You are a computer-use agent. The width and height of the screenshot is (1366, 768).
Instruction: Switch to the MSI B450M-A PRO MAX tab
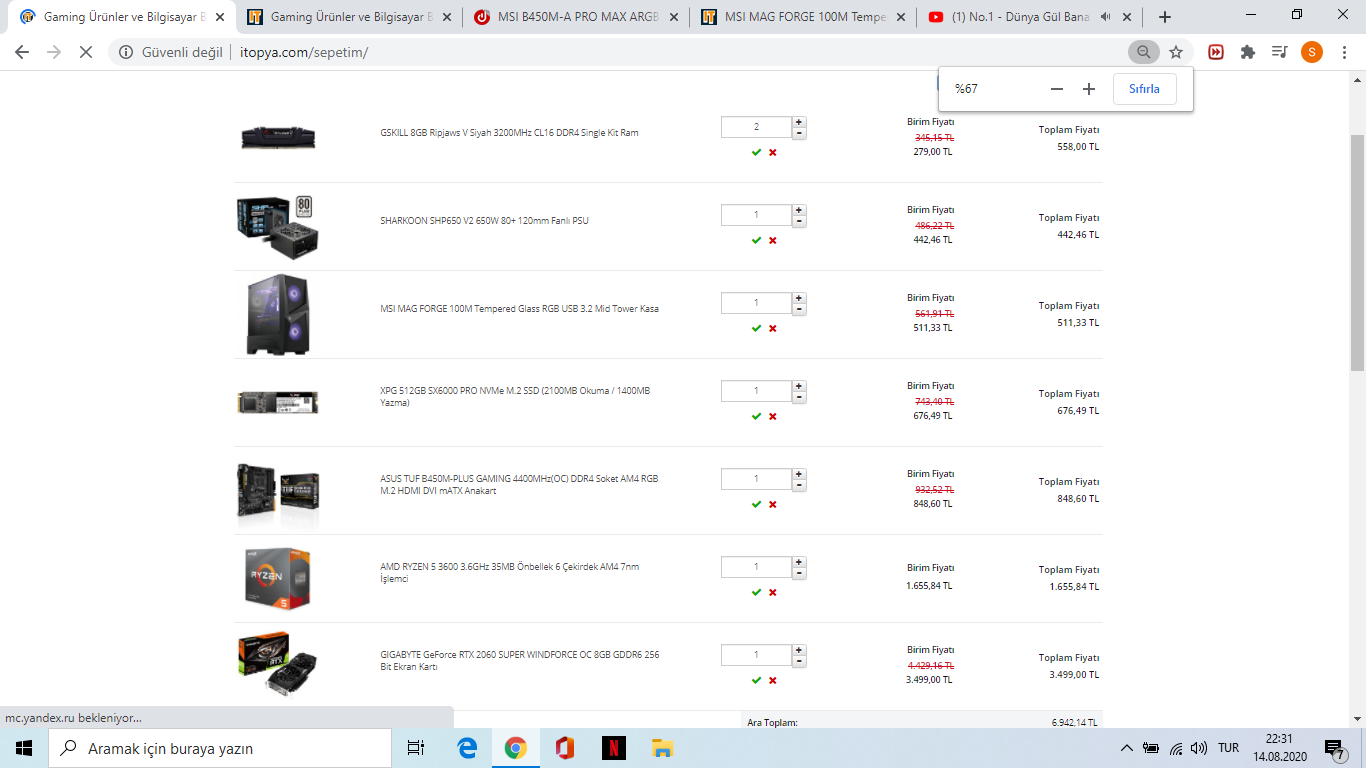pyautogui.click(x=576, y=17)
